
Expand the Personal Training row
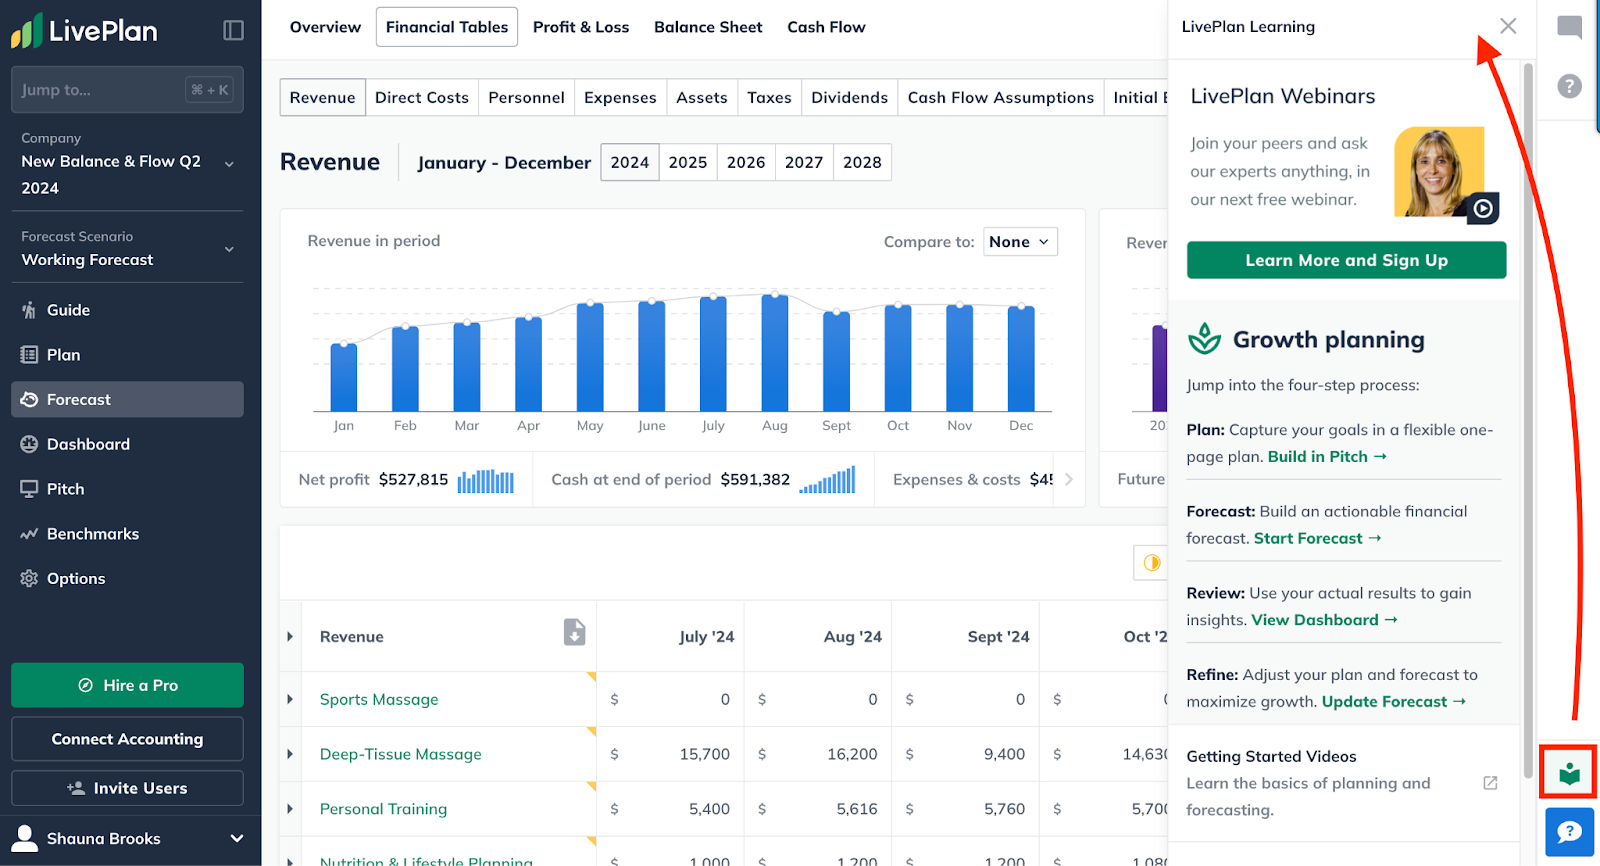tap(290, 808)
